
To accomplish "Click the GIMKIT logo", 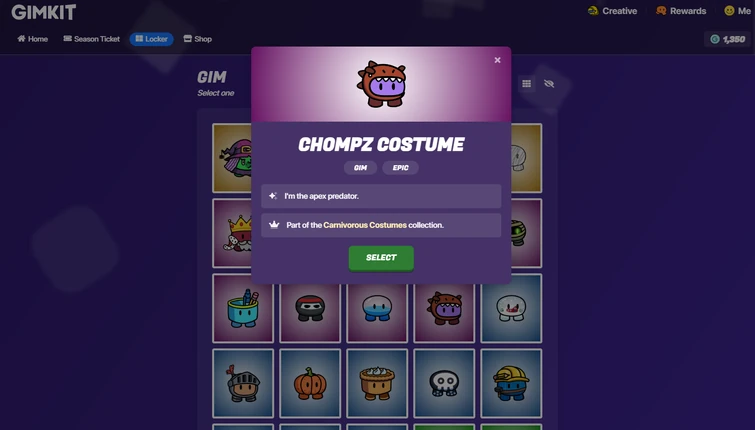I will click(x=44, y=12).
